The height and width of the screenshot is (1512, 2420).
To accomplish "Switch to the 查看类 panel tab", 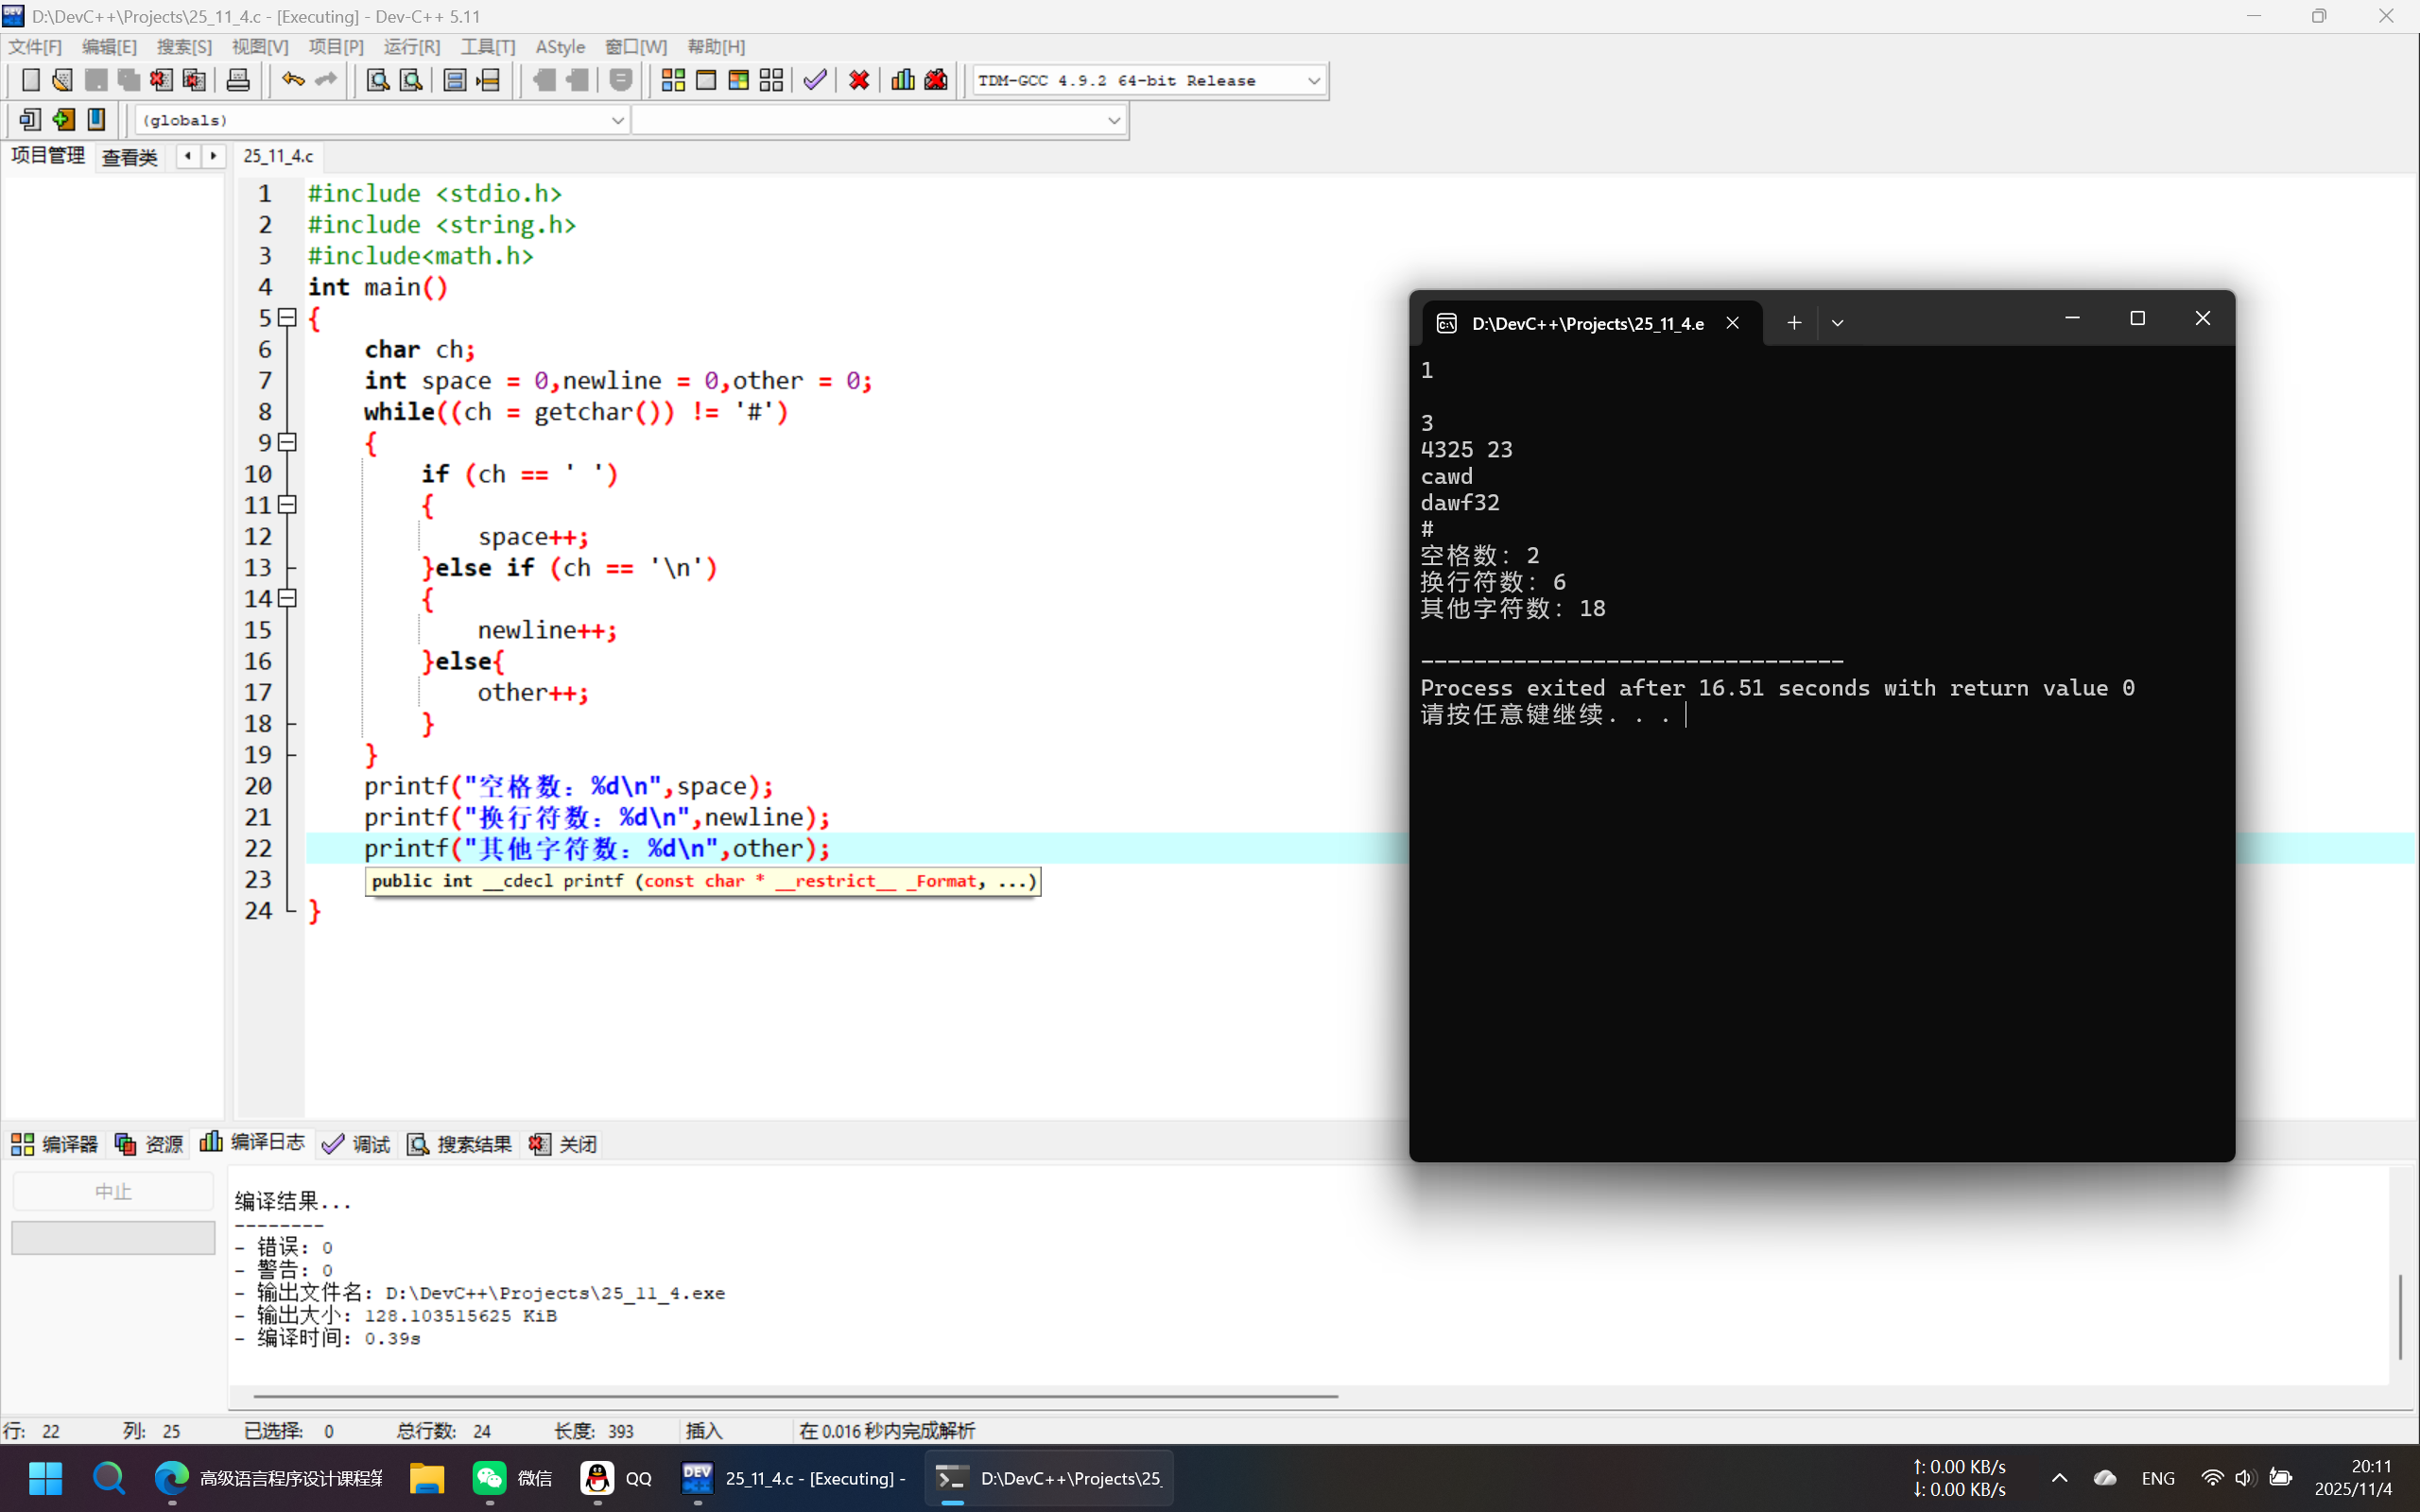I will point(130,157).
